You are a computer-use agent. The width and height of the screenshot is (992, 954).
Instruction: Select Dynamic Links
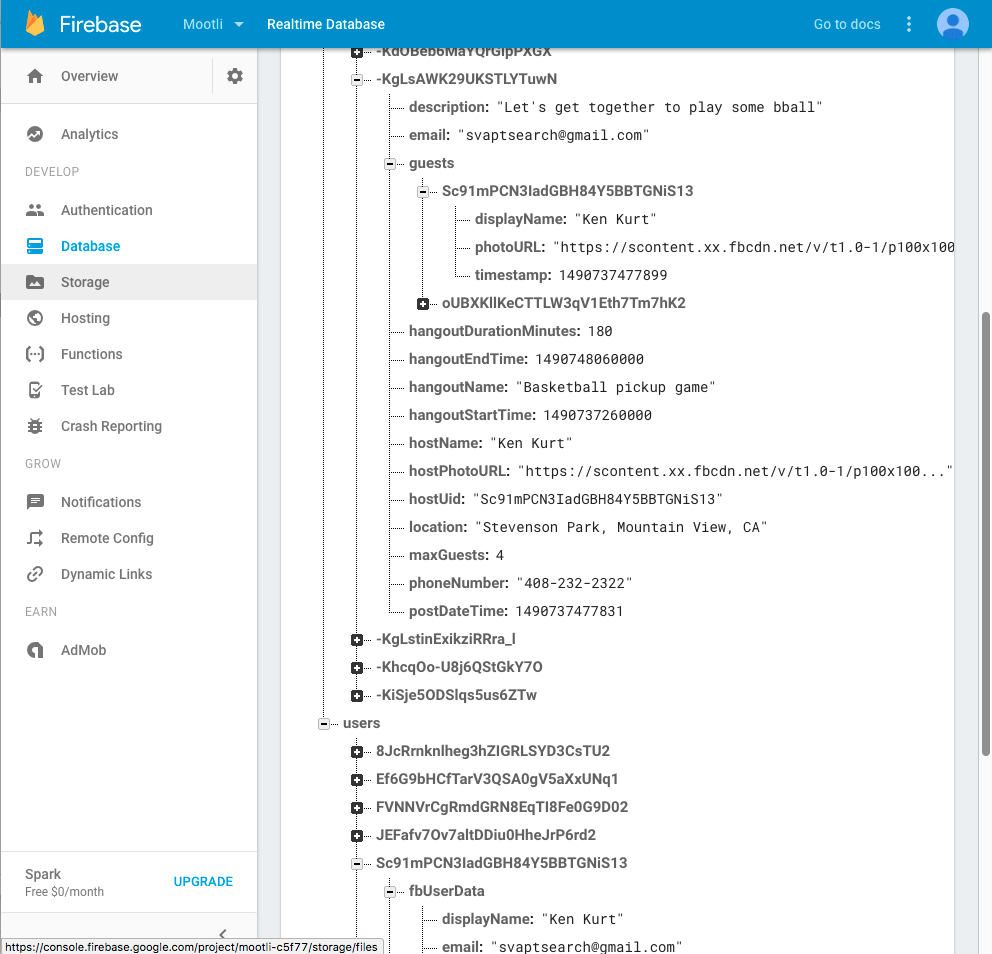coord(107,574)
